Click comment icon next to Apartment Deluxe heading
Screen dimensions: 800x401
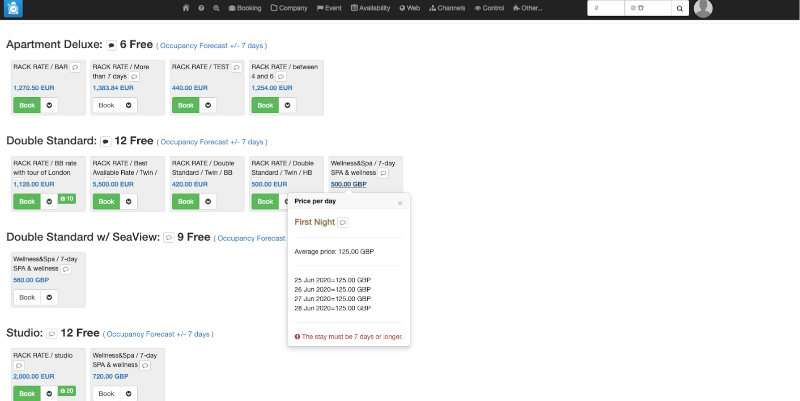[111, 46]
